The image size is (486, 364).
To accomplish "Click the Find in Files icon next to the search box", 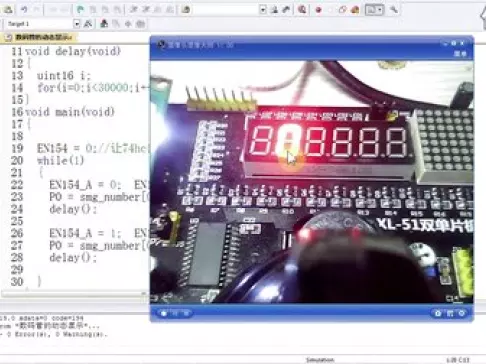I will click(274, 10).
